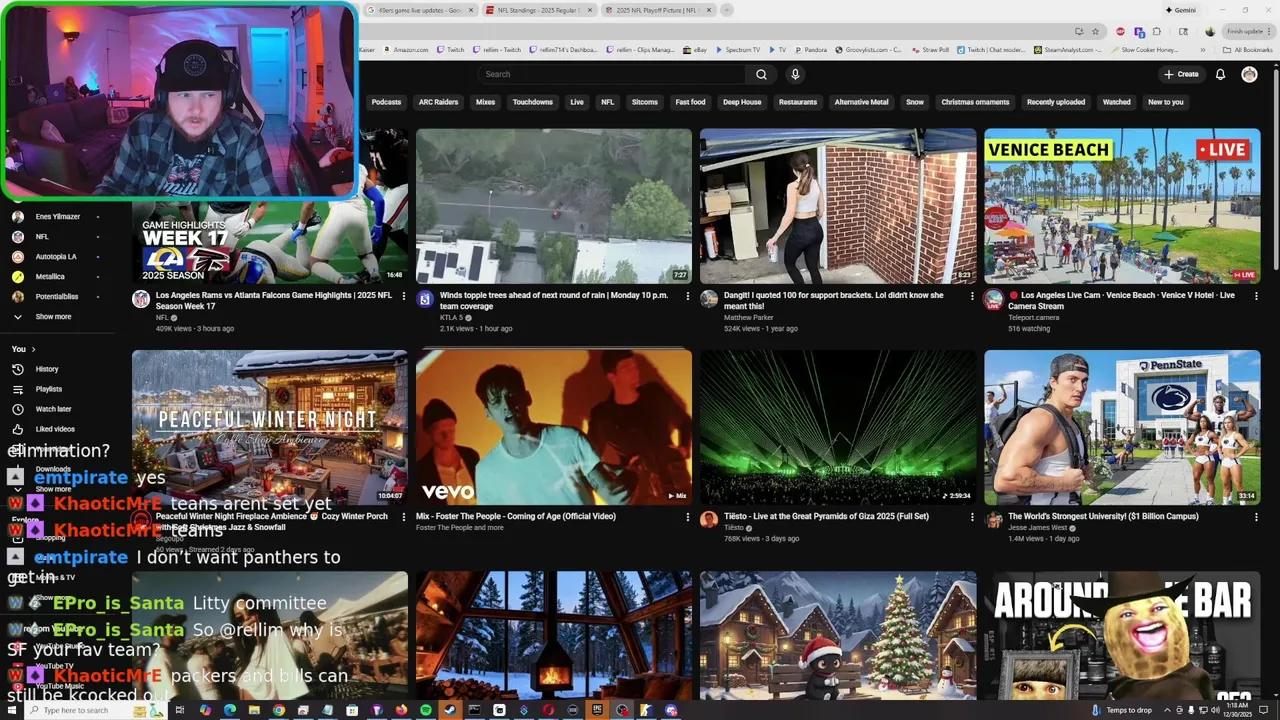Open Spotify from the taskbar
1280x720 pixels.
(426, 710)
